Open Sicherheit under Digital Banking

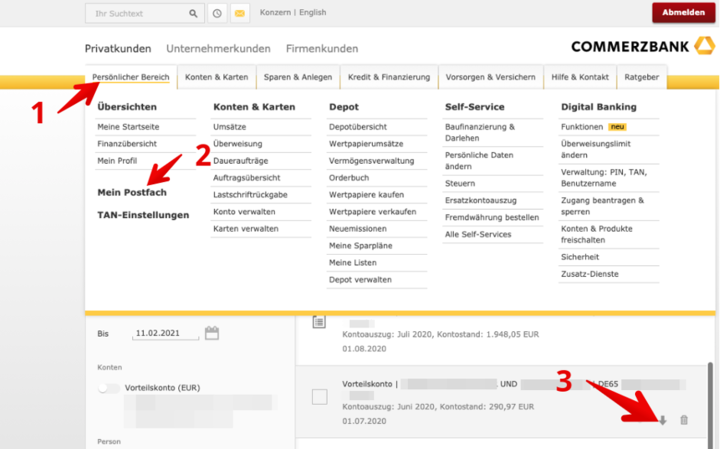pyautogui.click(x=580, y=257)
